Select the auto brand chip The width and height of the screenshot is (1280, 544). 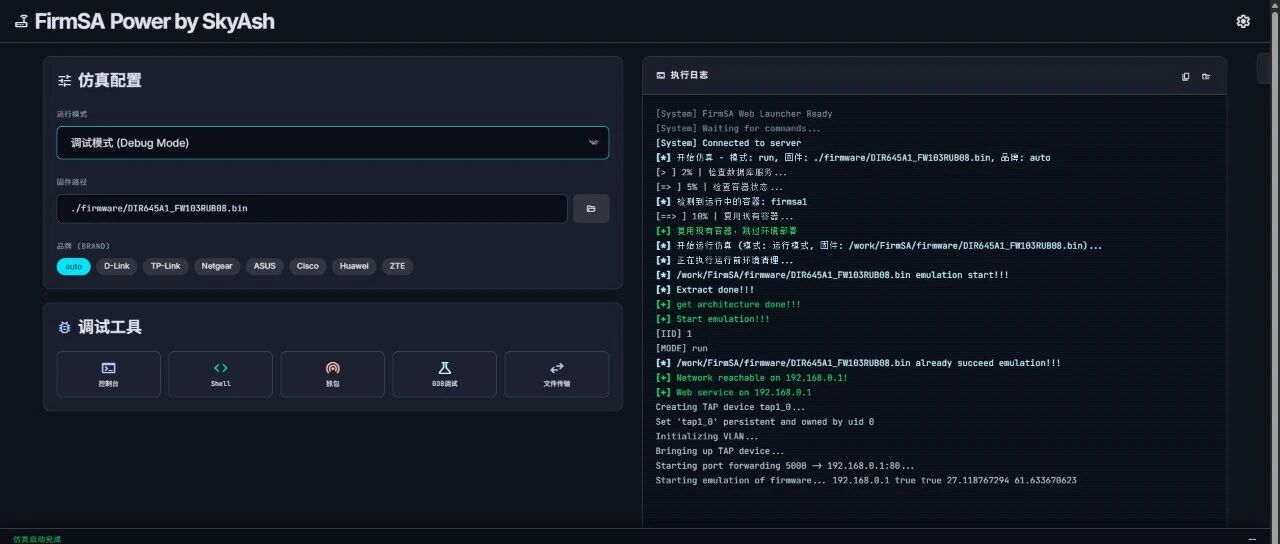[x=73, y=266]
